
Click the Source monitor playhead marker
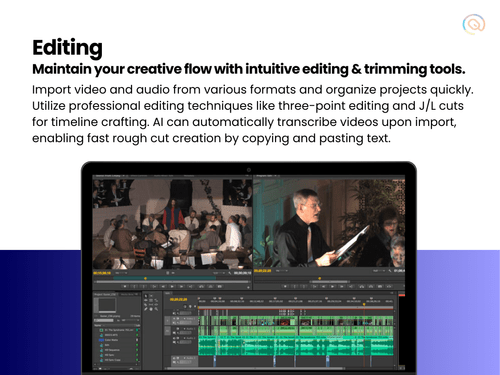coord(145,278)
